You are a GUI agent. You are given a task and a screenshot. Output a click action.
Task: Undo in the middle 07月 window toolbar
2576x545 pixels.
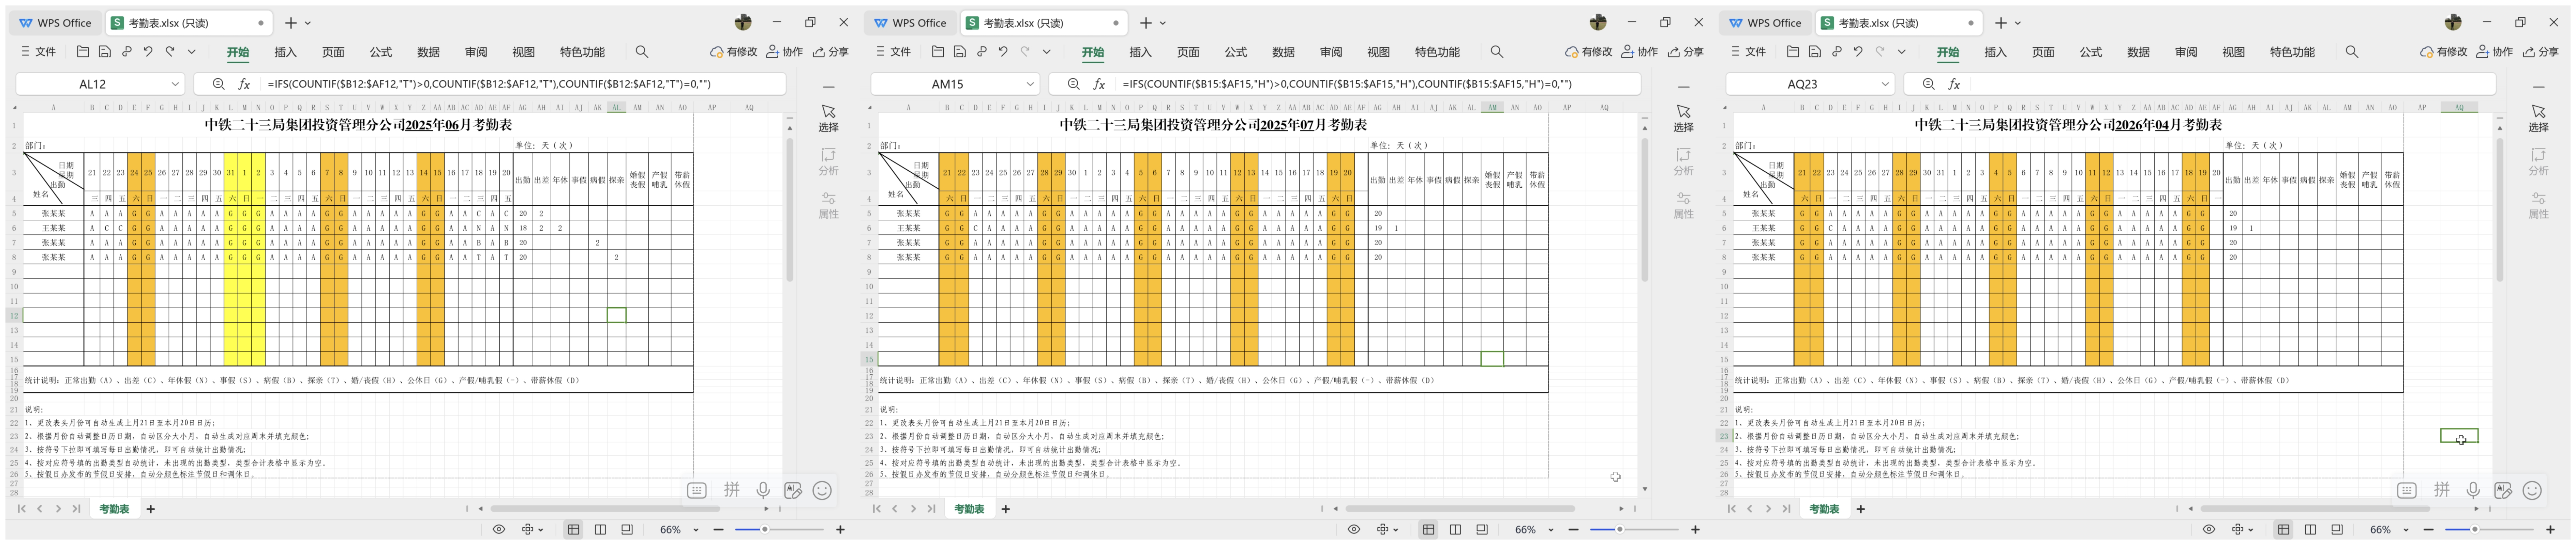(x=1003, y=52)
